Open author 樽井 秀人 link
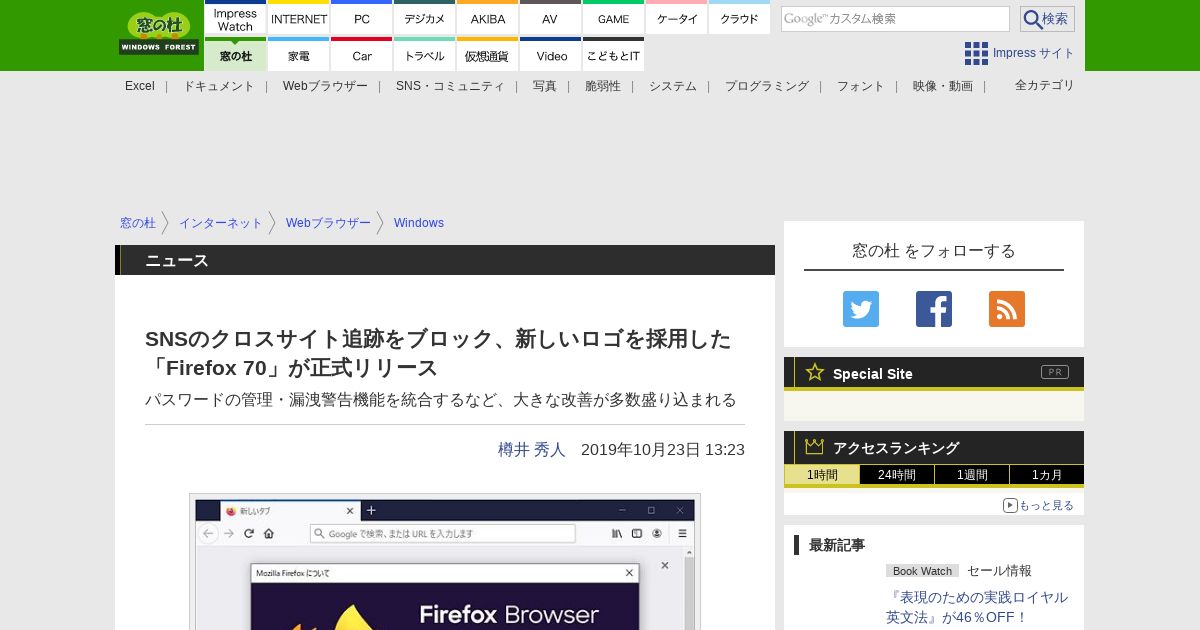 point(532,450)
